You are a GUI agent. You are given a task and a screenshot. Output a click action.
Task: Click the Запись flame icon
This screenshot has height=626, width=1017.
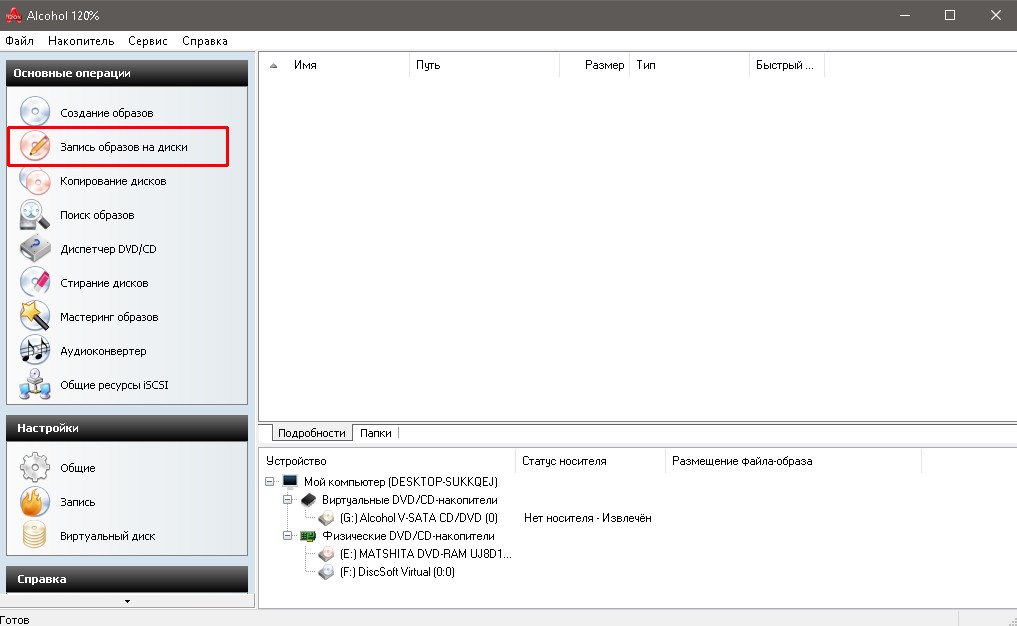click(34, 501)
